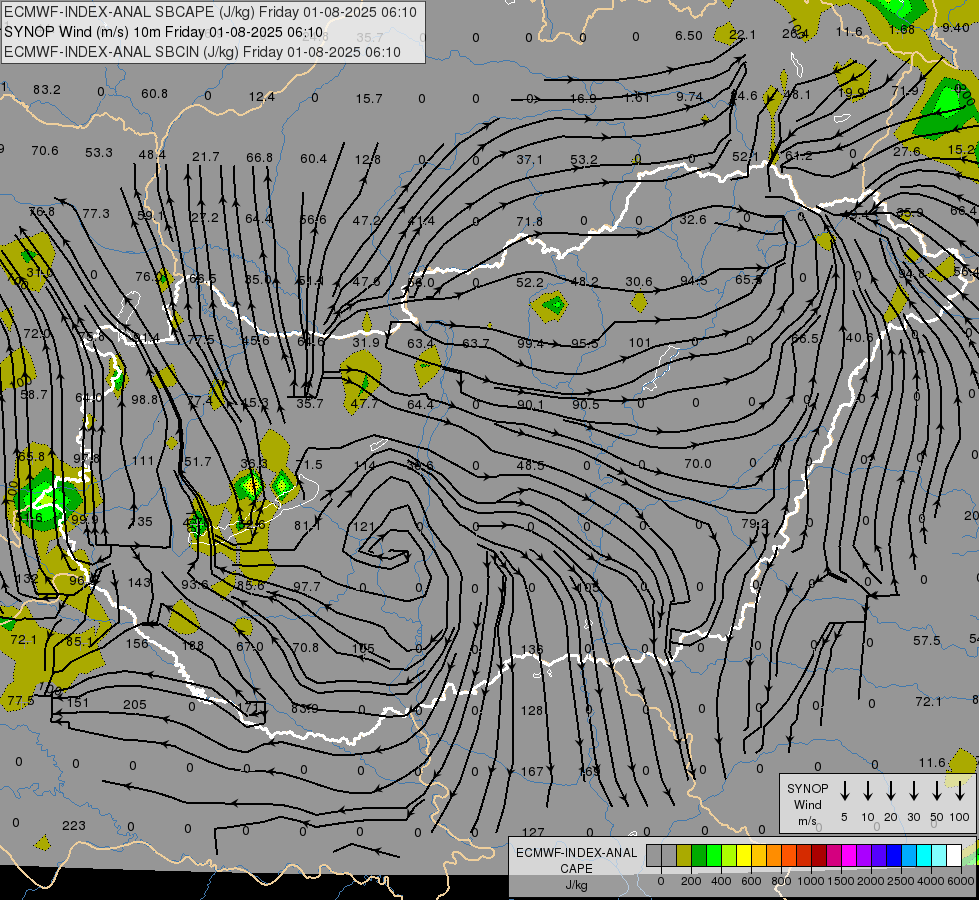Screen dimensions: 979x900
Task: Click the 6000 tick label on CAPE scale
Action: coord(962,881)
